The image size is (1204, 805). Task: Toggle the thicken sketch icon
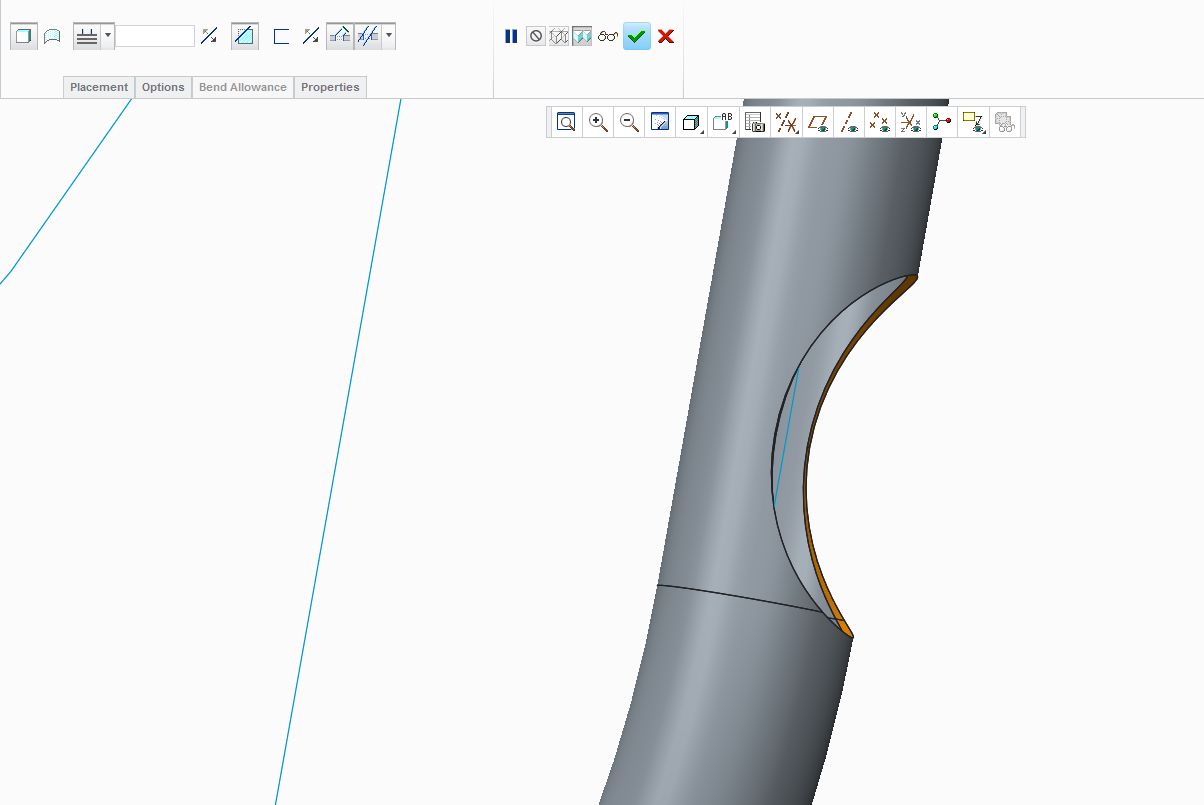pos(281,37)
